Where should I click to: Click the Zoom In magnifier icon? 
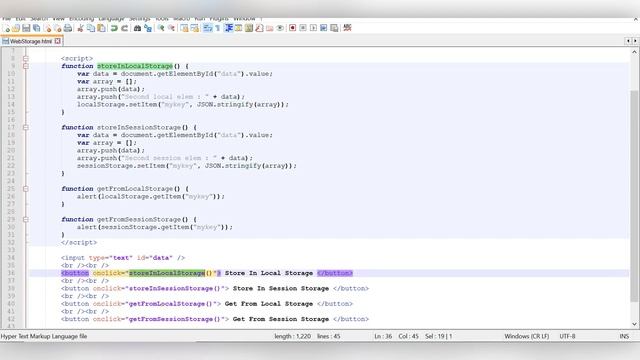[161, 28]
